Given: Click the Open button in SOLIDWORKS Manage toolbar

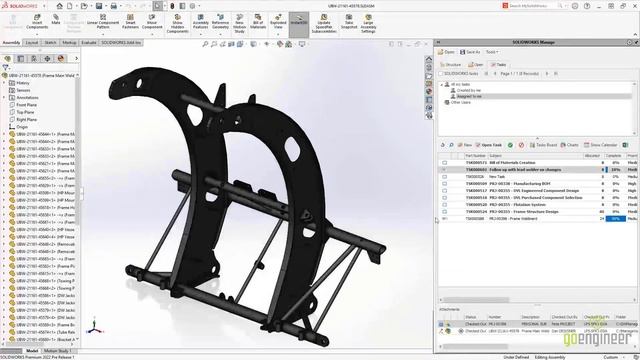Looking at the screenshot, I should tap(446, 52).
